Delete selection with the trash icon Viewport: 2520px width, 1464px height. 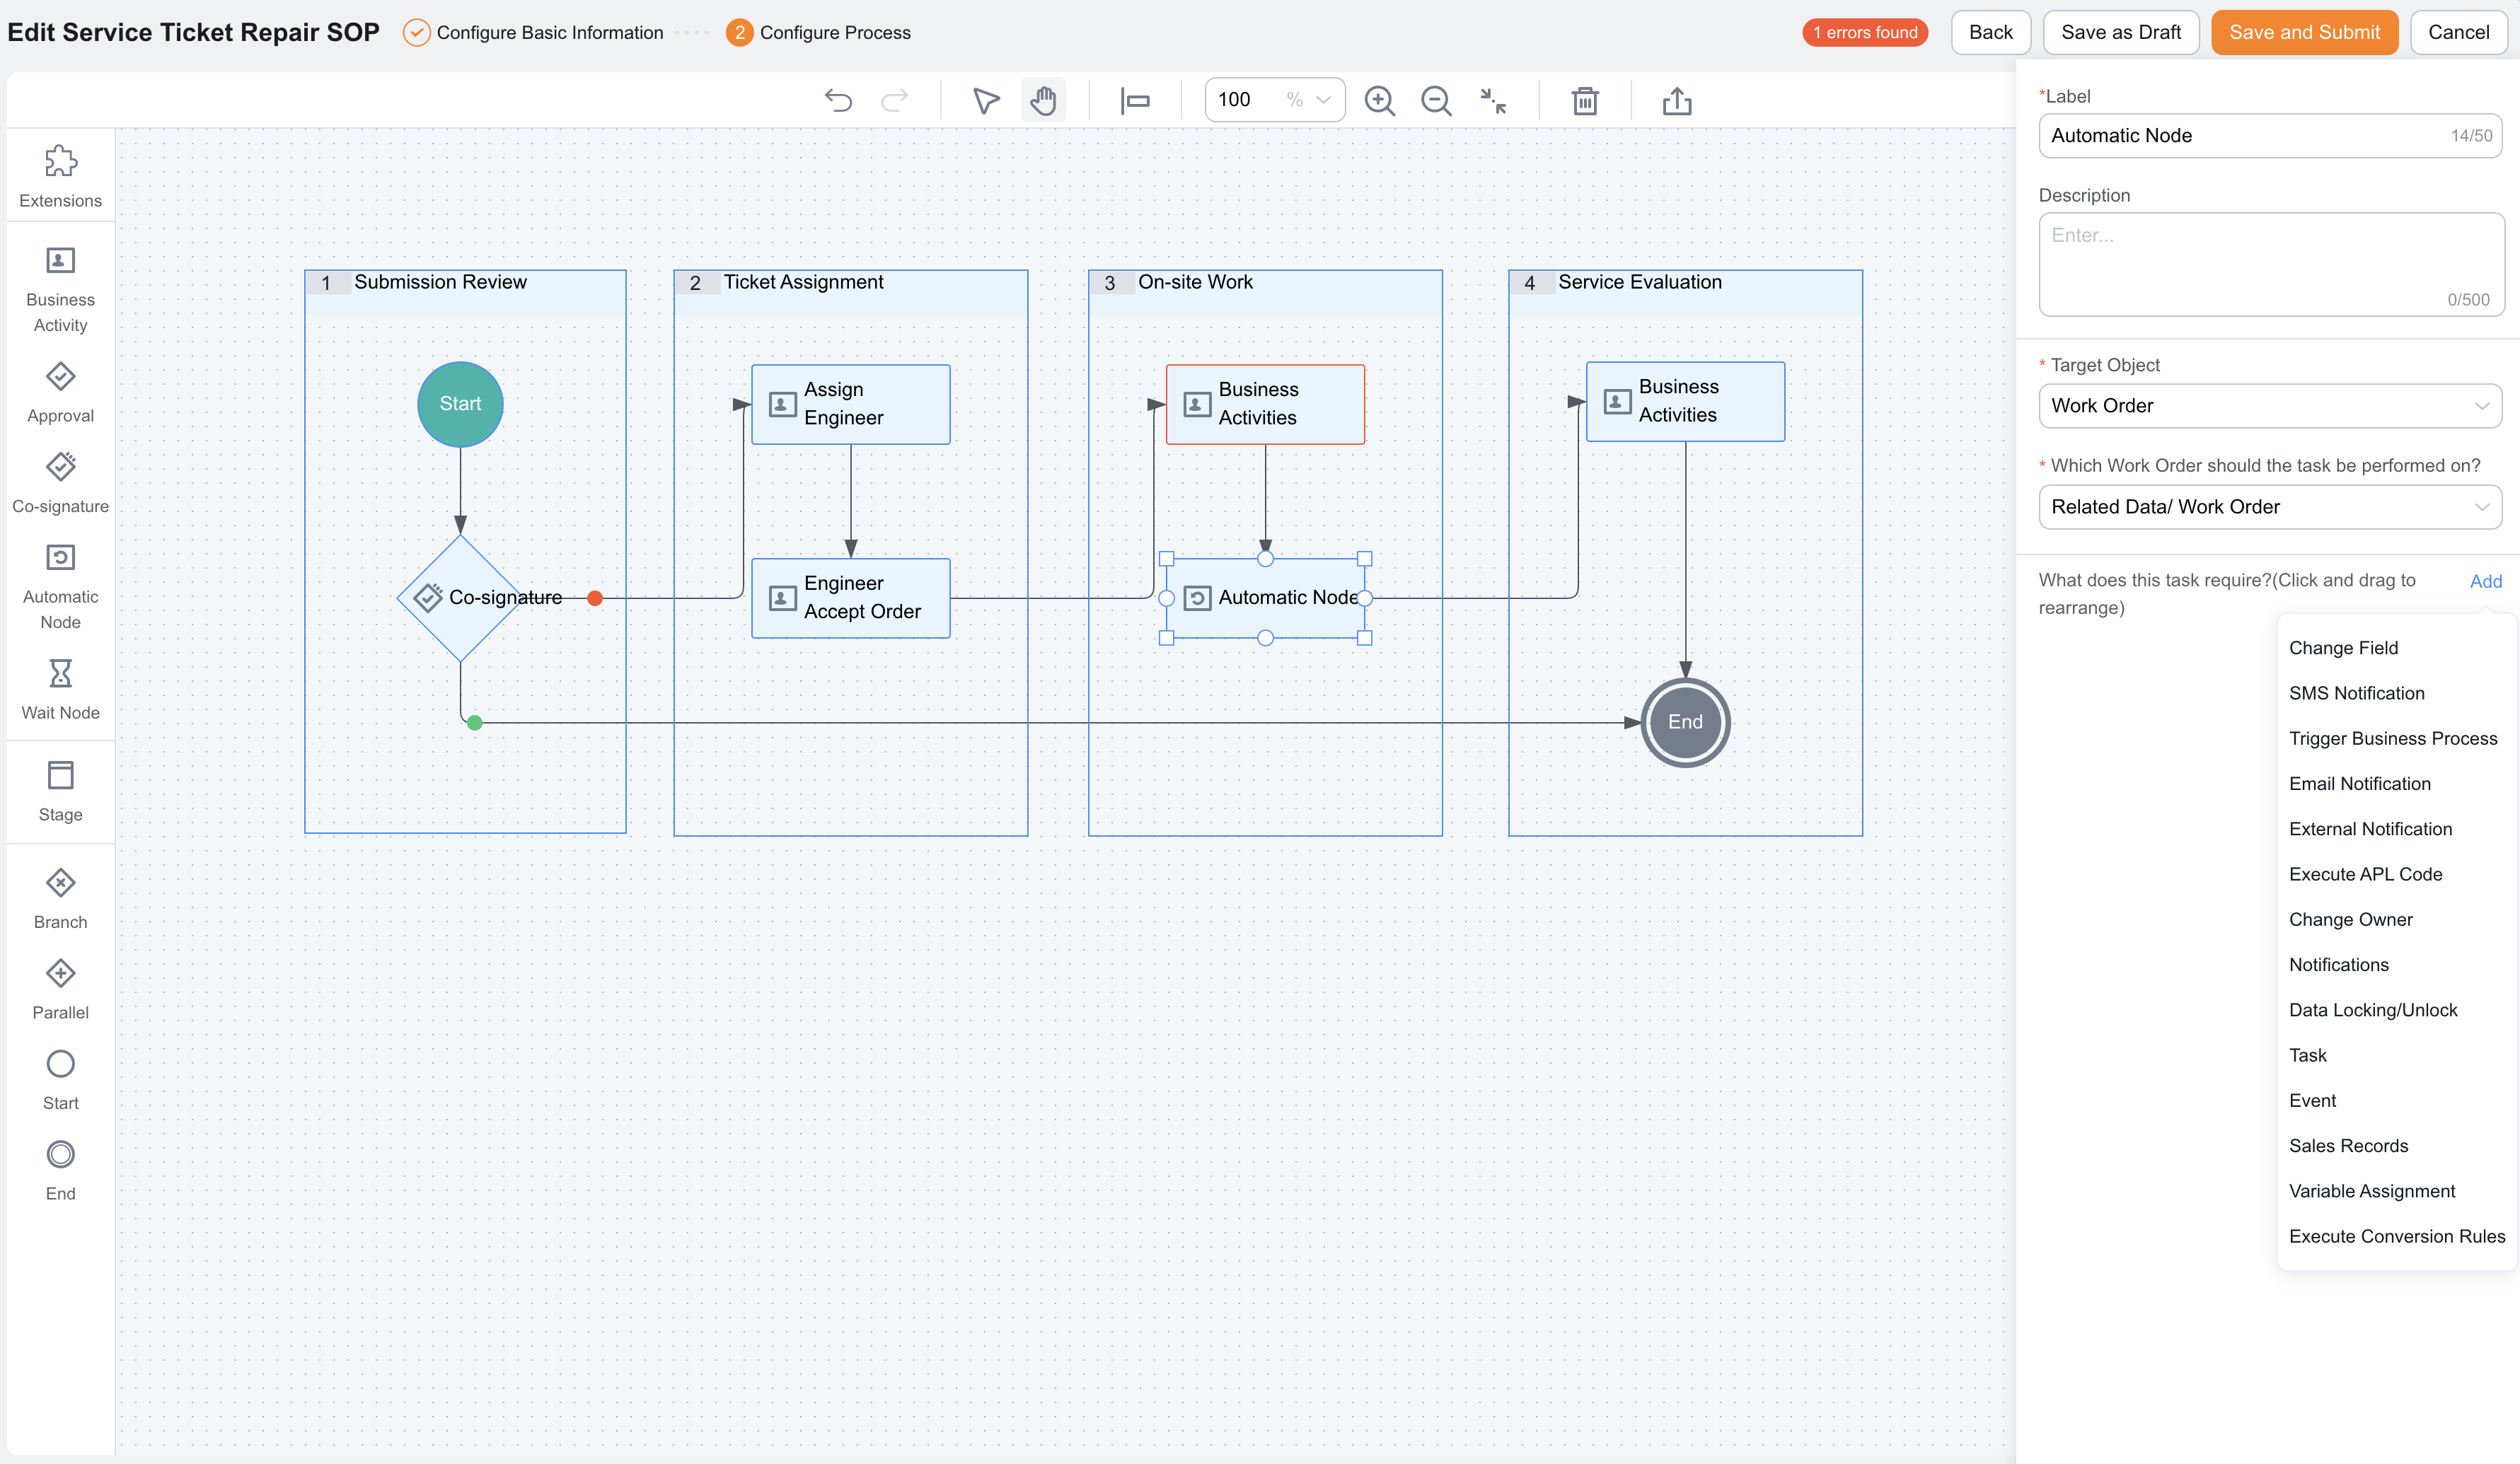(x=1585, y=100)
